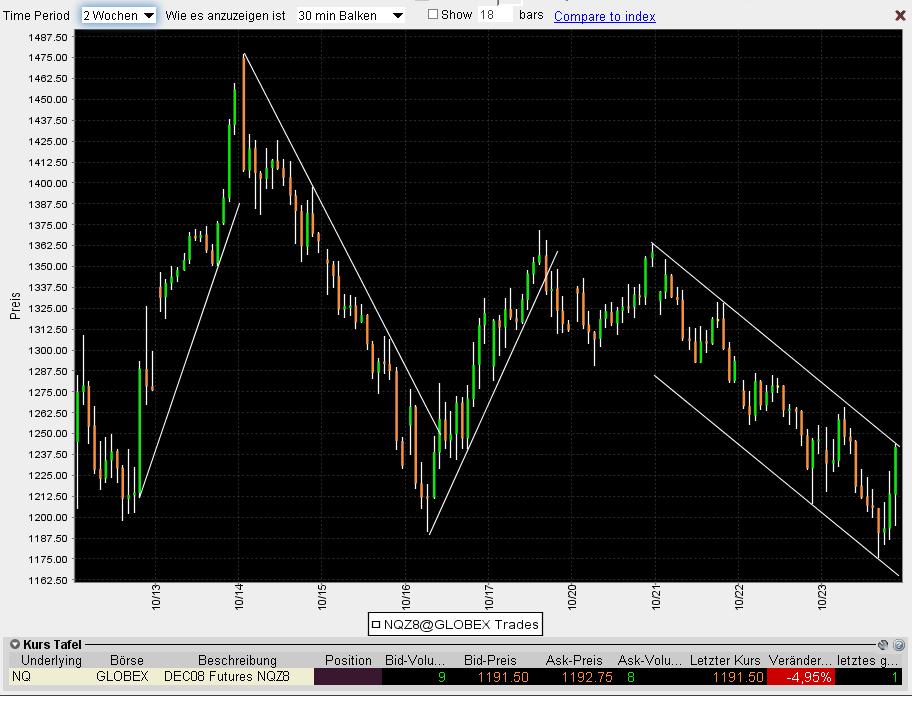Select the Veränder... column header
This screenshot has width=912, height=703.
[x=800, y=661]
